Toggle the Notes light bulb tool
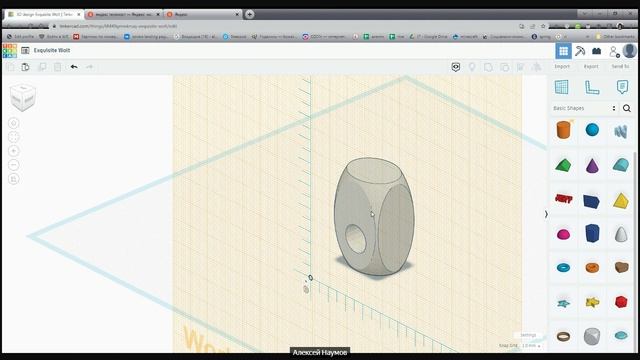Image resolution: width=640 pixels, height=360 pixels. pyautogui.click(x=472, y=67)
